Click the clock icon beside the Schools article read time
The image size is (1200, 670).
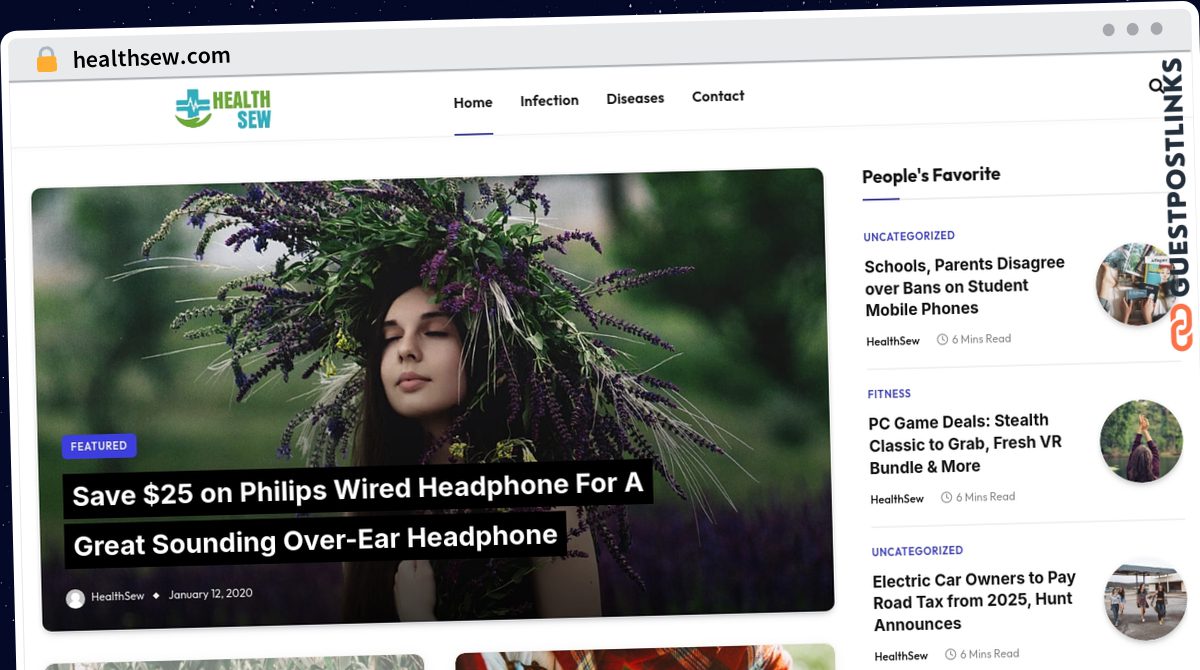click(942, 340)
